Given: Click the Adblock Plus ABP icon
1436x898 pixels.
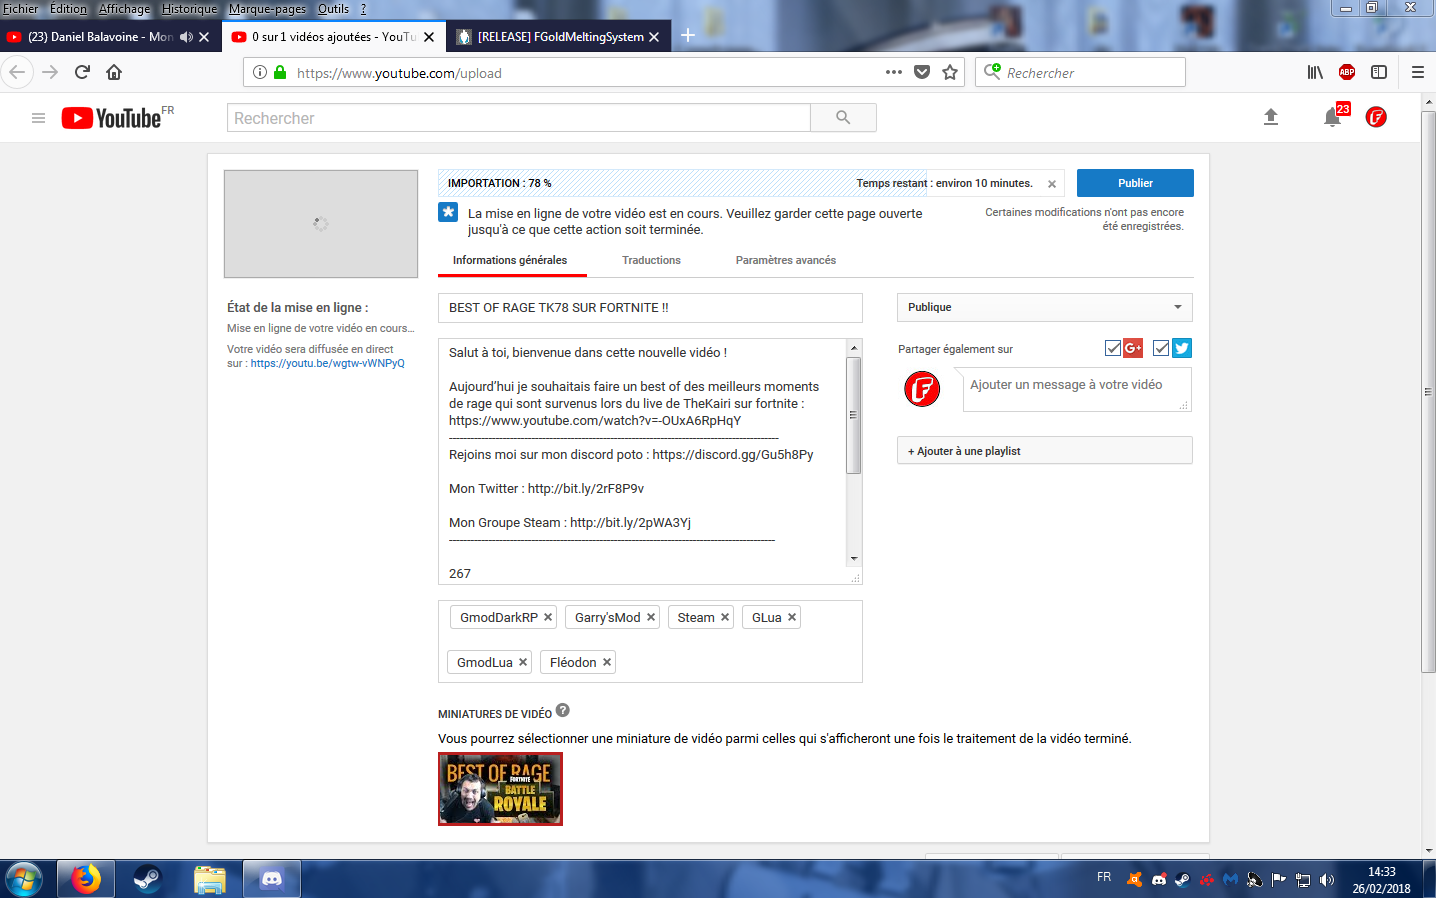Looking at the screenshot, I should [1347, 72].
